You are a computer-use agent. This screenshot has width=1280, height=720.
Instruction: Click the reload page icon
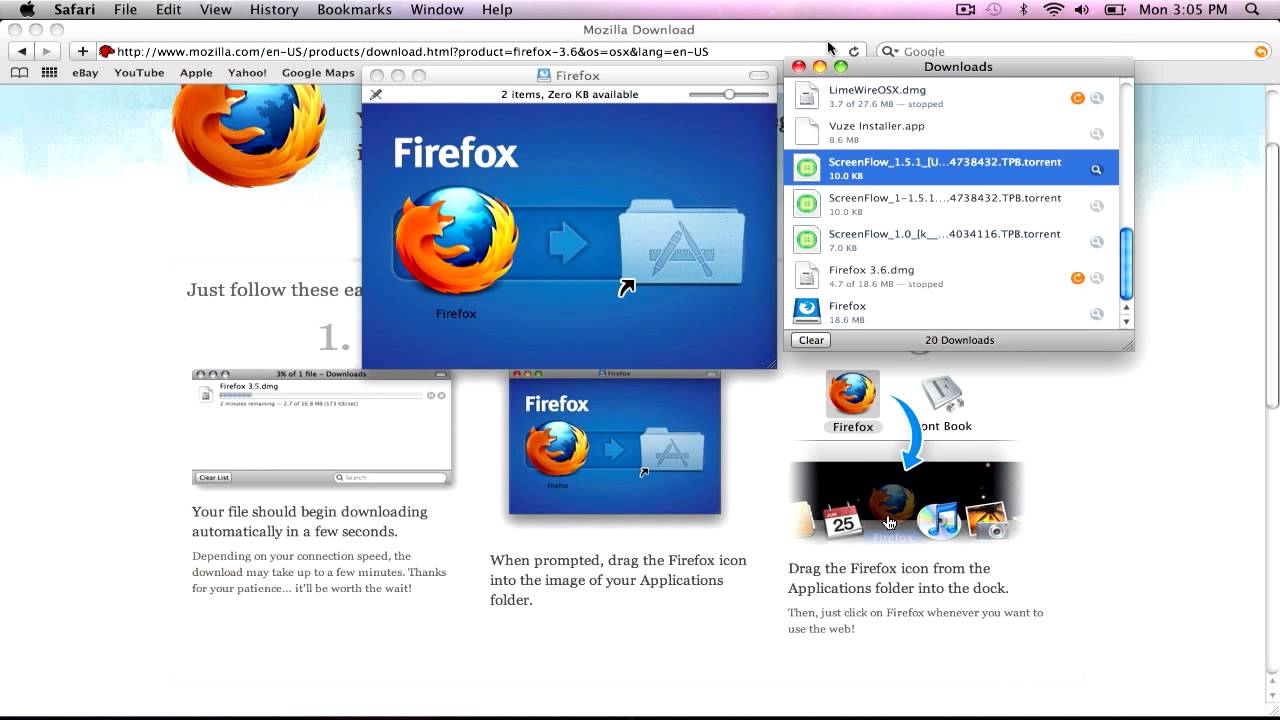[854, 51]
